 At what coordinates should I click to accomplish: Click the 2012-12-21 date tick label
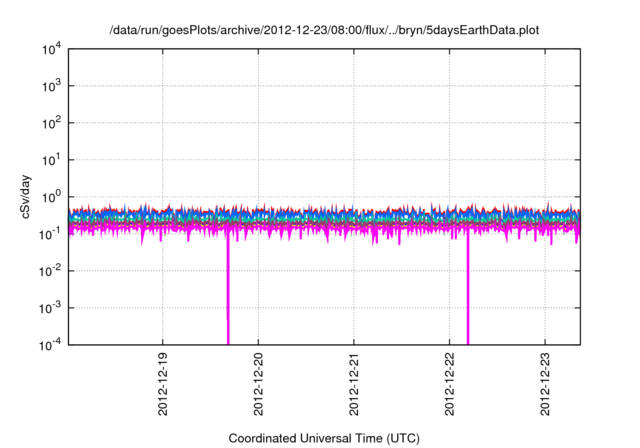(354, 384)
